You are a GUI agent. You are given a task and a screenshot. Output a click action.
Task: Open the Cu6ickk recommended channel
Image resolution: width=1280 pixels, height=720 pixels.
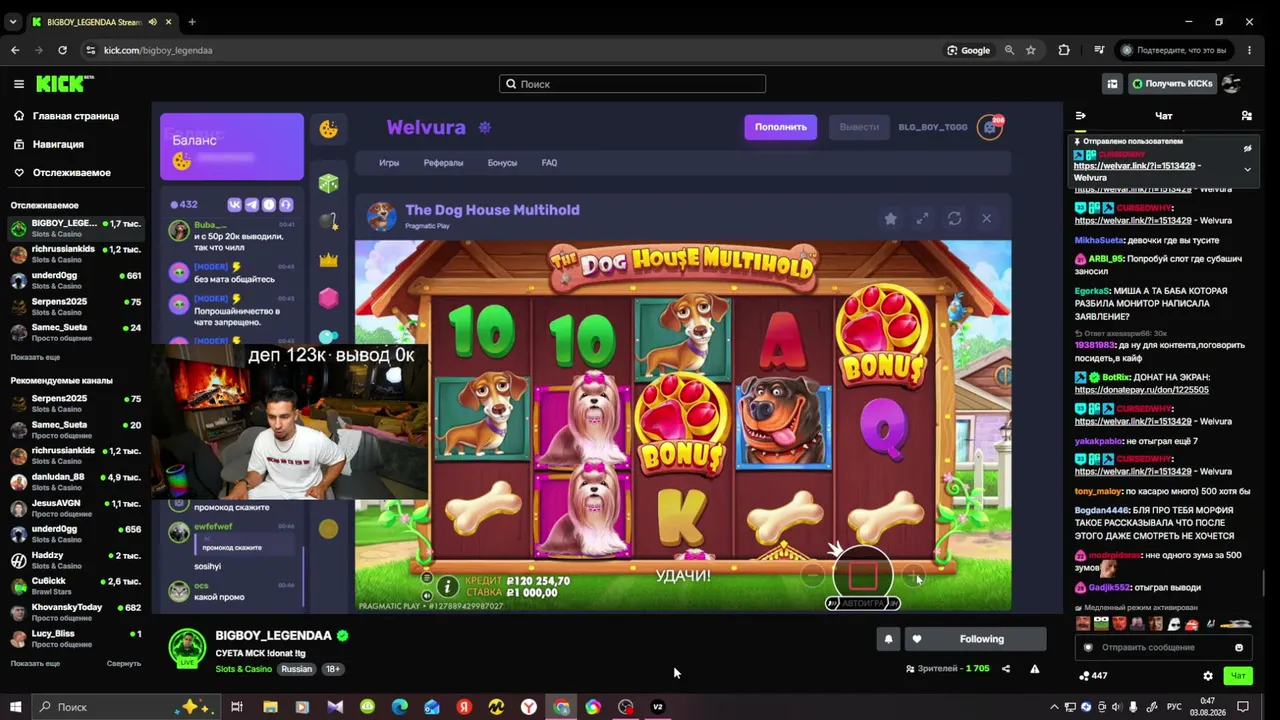[76, 586]
